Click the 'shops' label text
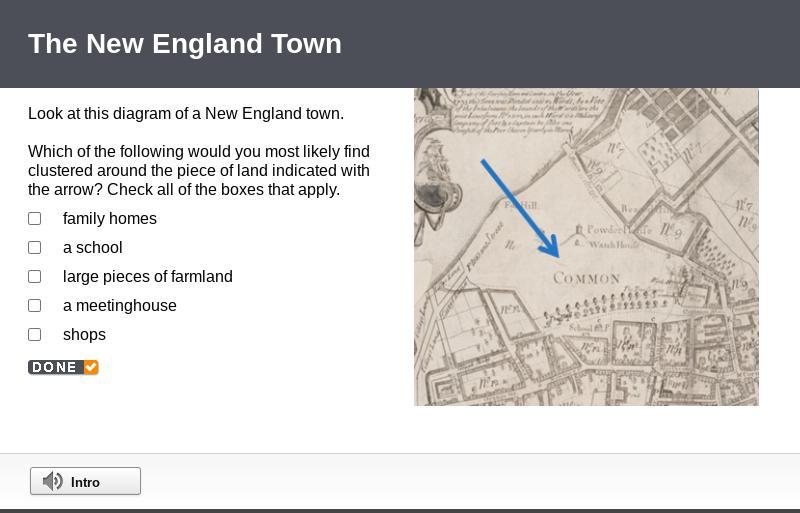The width and height of the screenshot is (800, 513). tap(84, 335)
